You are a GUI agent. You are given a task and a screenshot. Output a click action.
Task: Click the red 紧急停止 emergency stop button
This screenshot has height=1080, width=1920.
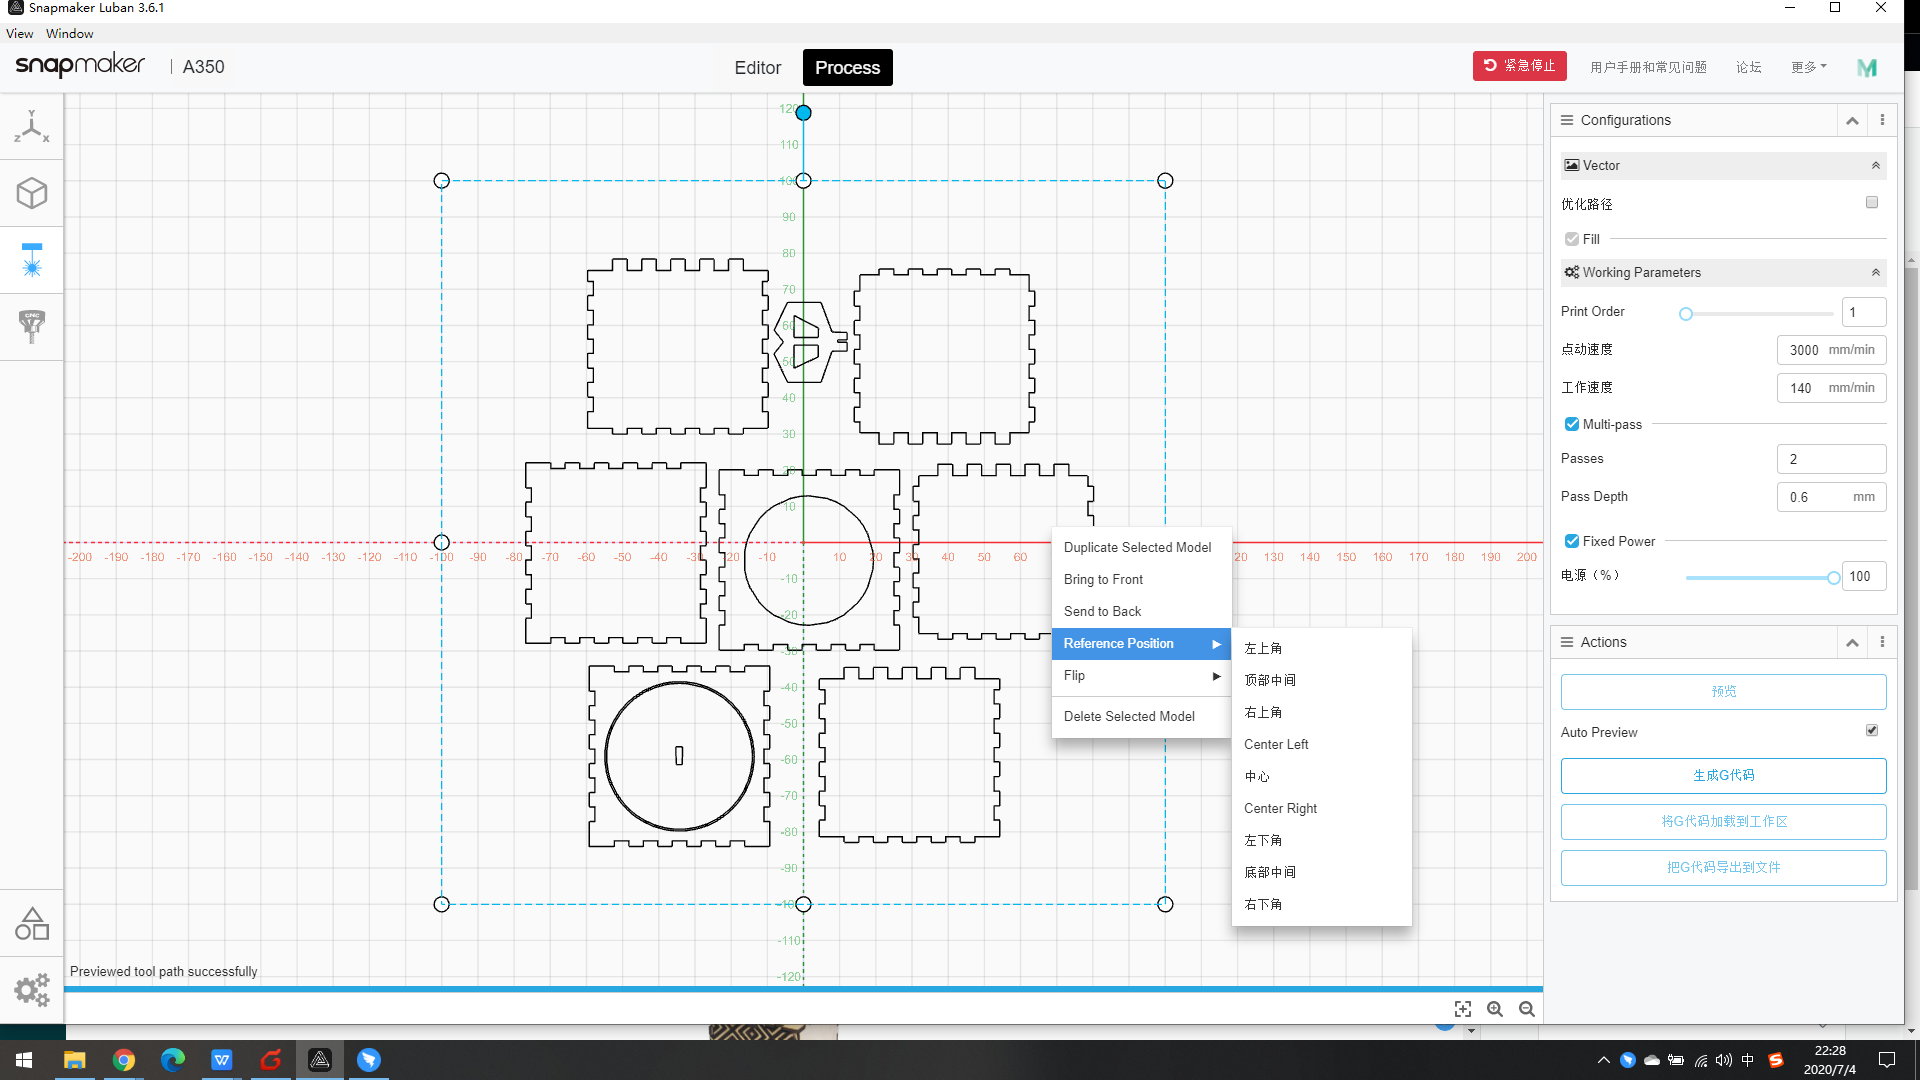(x=1519, y=66)
